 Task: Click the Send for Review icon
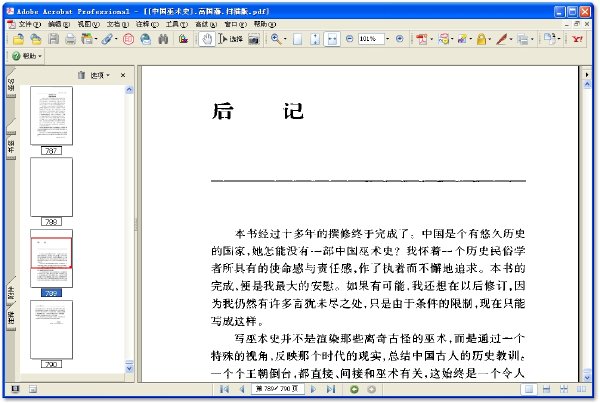coord(462,39)
